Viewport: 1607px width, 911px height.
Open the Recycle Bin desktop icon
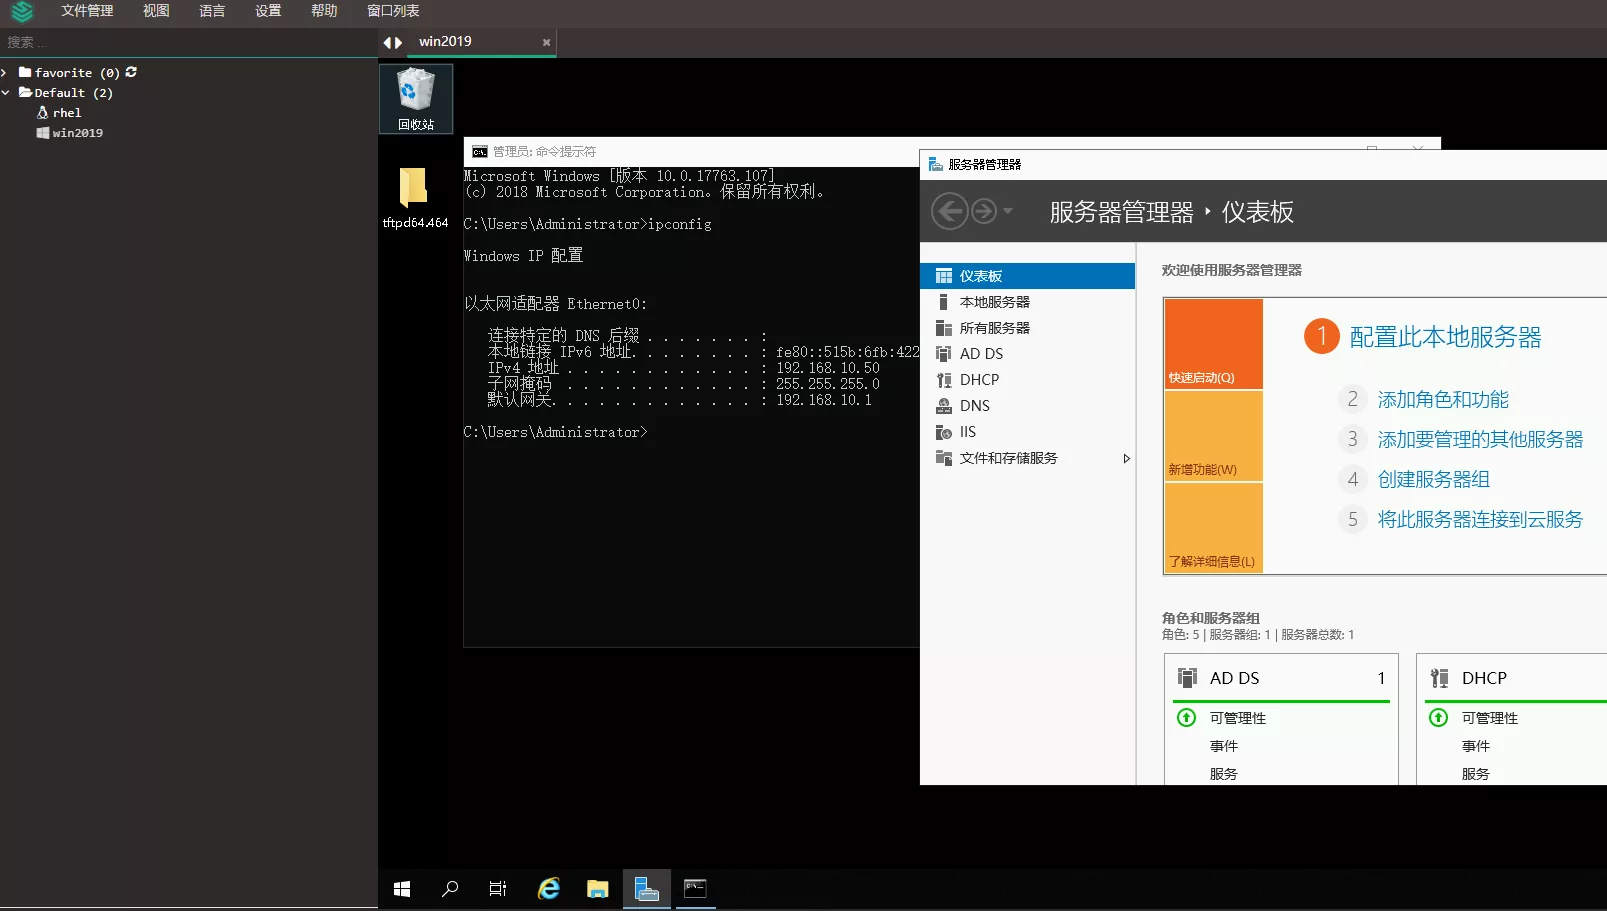pos(415,98)
